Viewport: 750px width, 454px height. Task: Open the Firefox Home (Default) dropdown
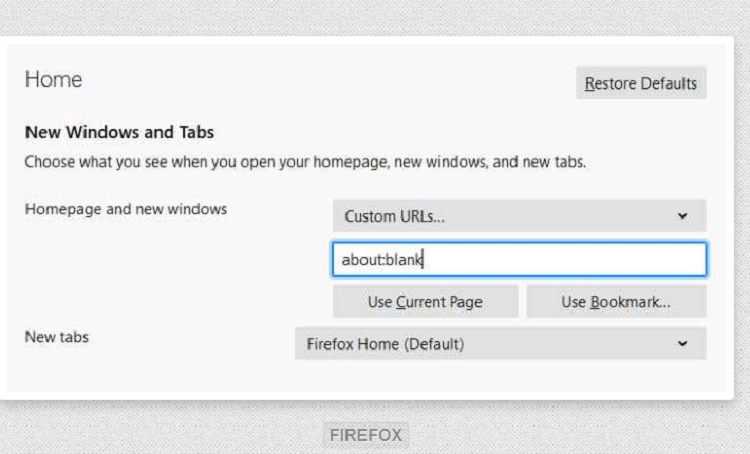click(x=500, y=344)
